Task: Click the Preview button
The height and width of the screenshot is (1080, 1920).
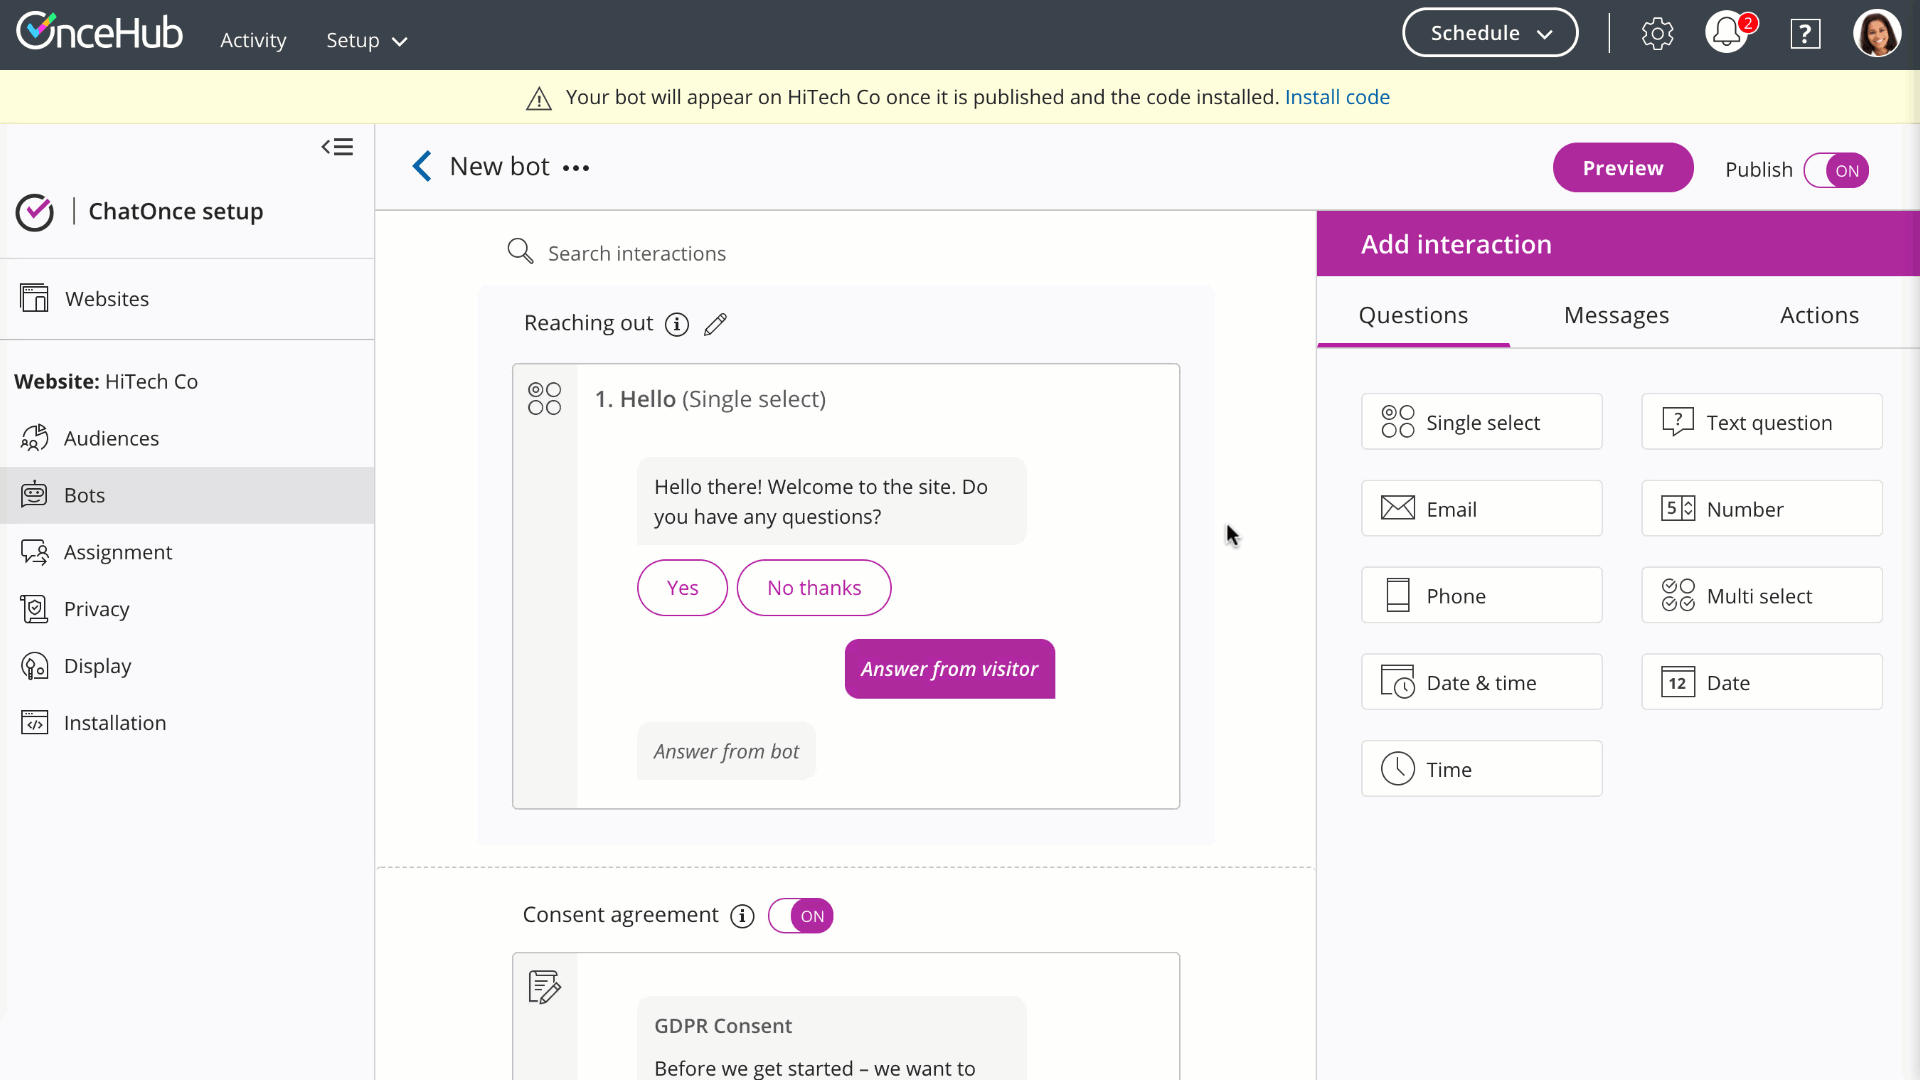Action: (x=1622, y=168)
